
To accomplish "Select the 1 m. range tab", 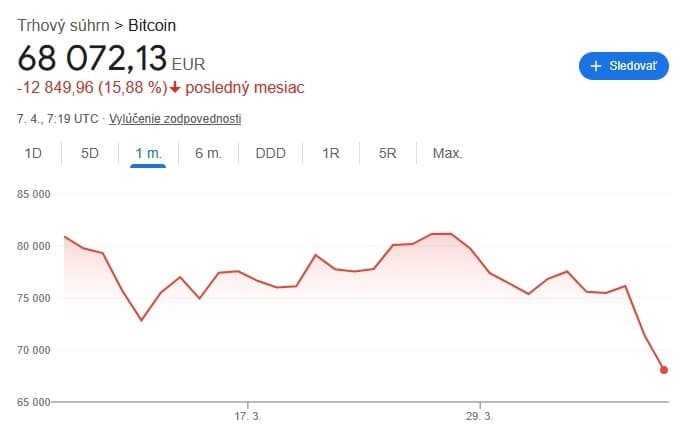I will coord(148,153).
